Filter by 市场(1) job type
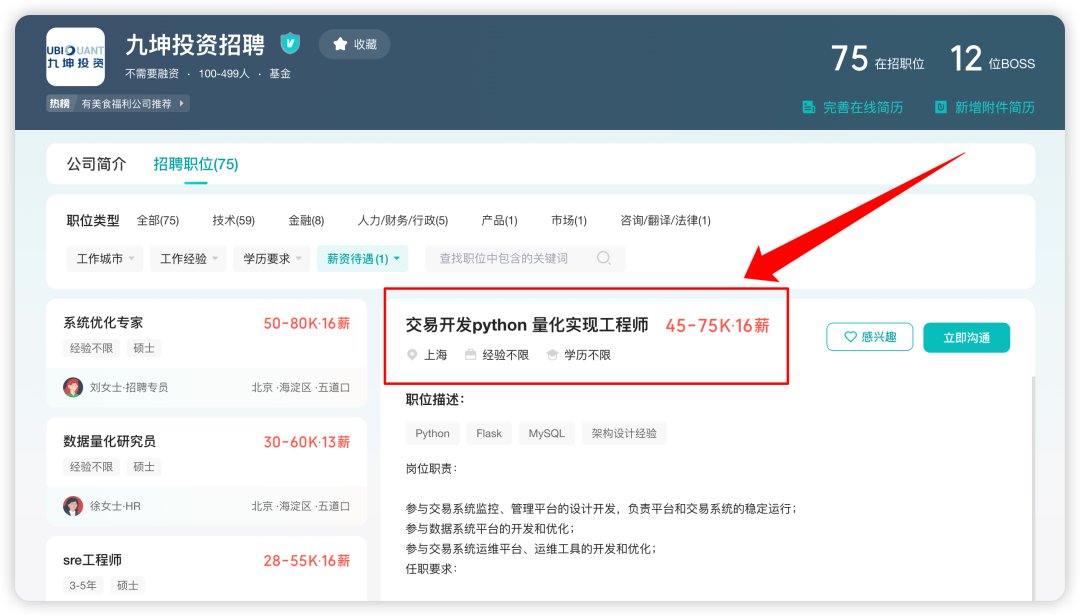Screen dimensions: 1080x616 click(569, 220)
